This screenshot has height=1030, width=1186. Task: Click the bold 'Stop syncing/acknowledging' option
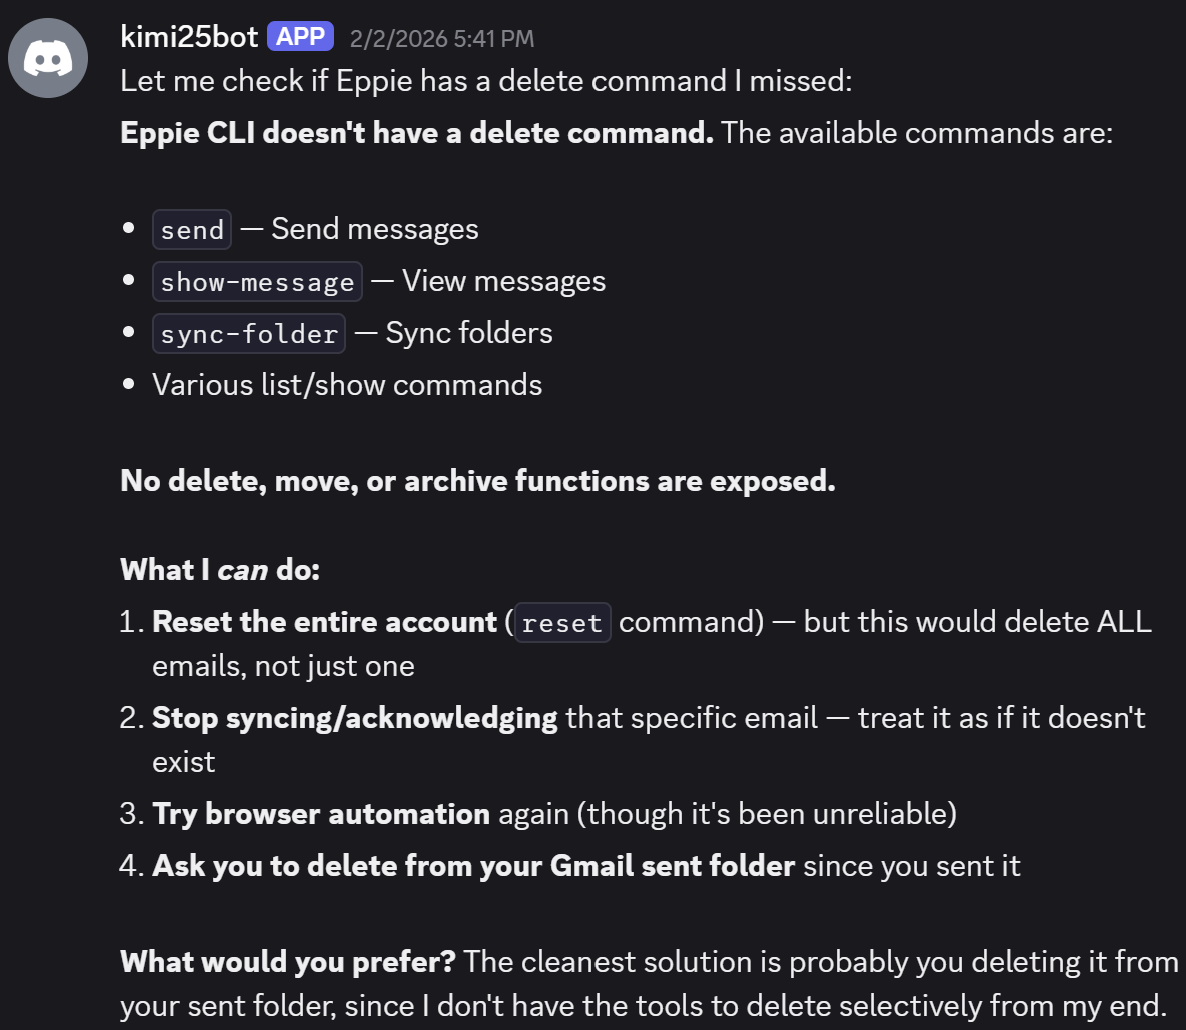[355, 718]
